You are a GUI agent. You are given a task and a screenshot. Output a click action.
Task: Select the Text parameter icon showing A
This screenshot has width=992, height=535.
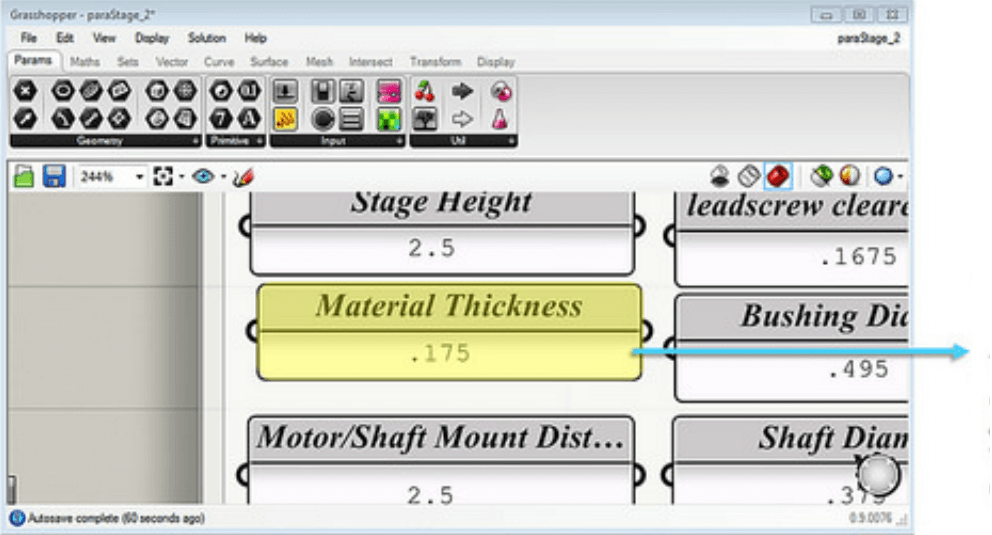249,118
